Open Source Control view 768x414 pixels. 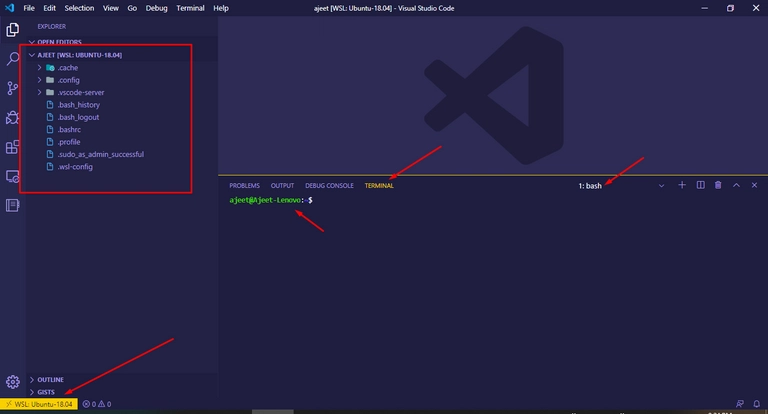coord(12,88)
